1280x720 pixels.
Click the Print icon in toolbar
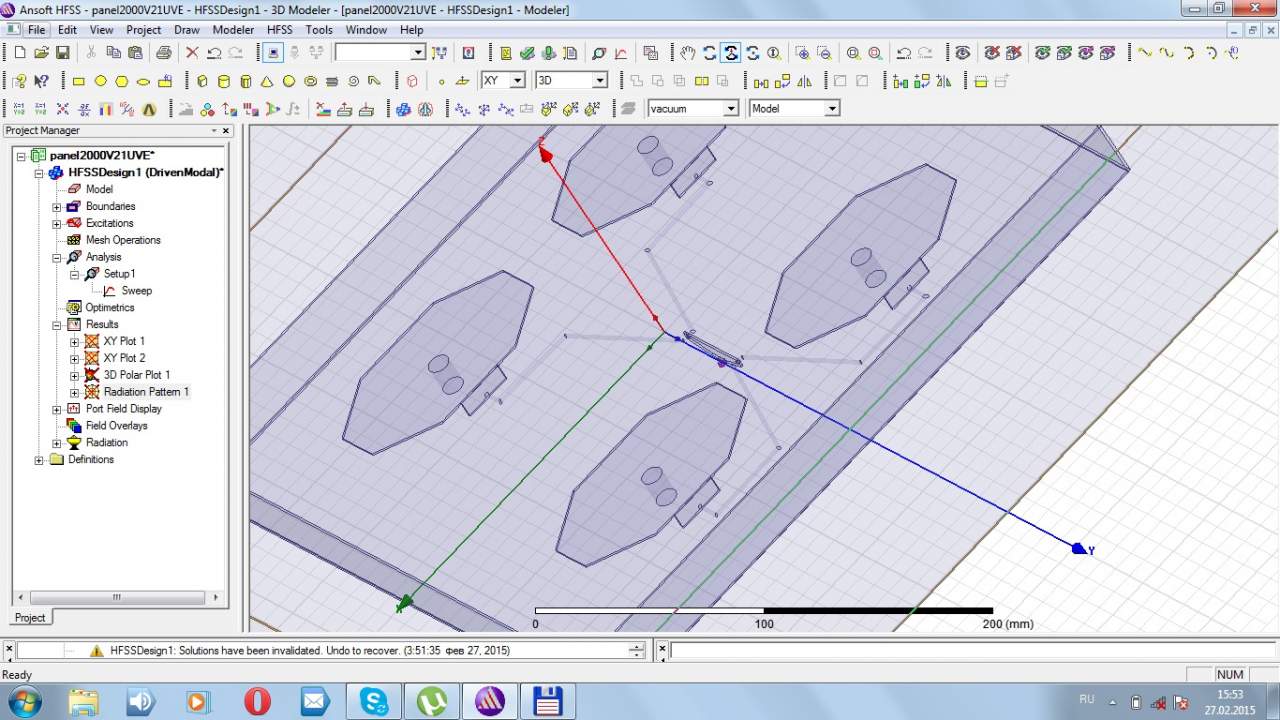click(x=163, y=53)
